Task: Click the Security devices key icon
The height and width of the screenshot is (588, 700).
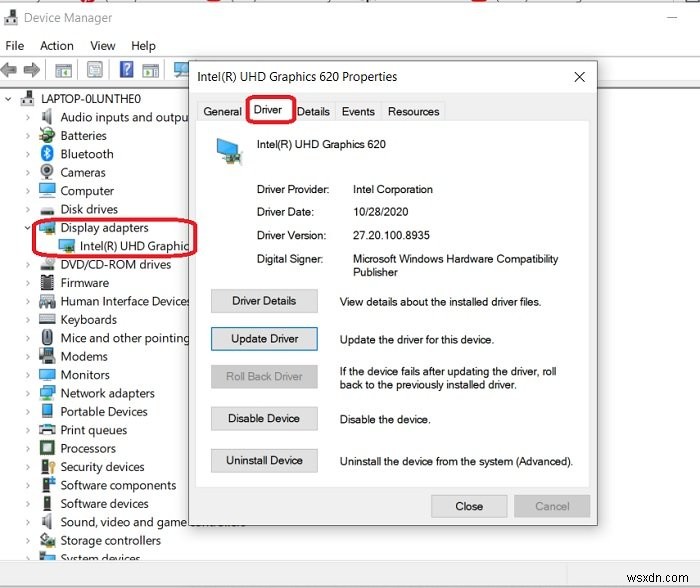Action: point(48,467)
